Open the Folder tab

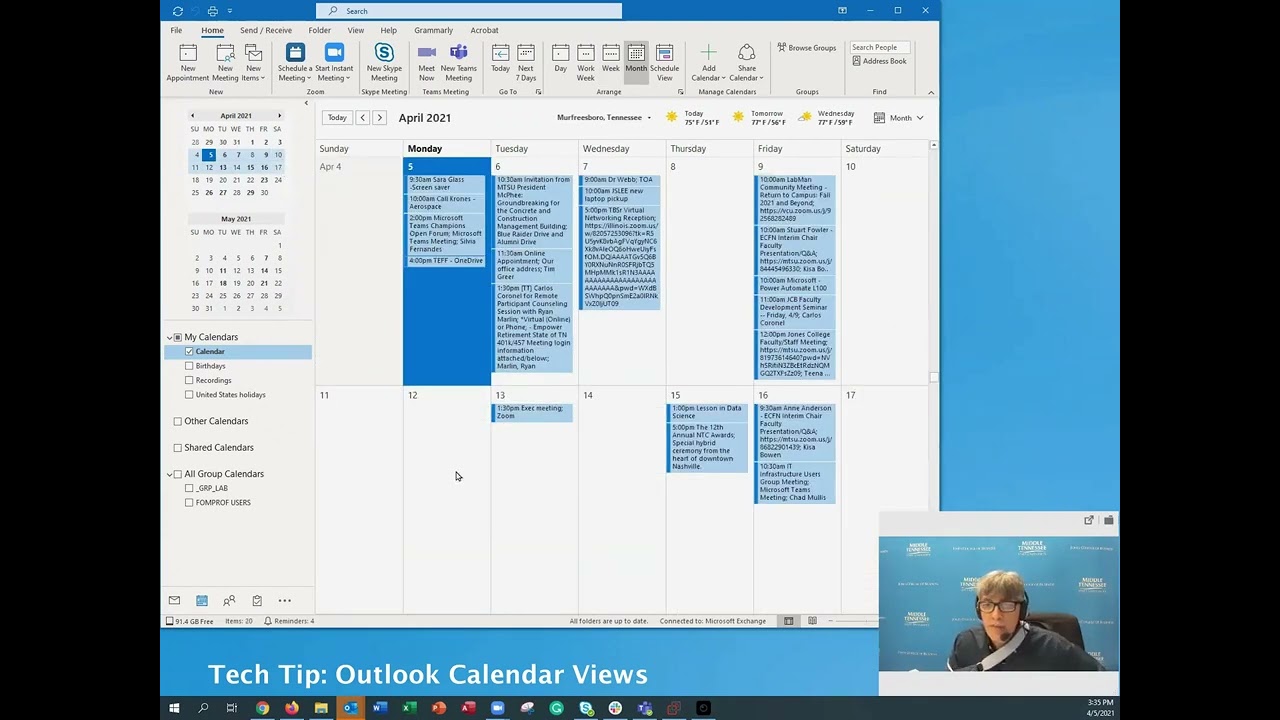point(320,30)
